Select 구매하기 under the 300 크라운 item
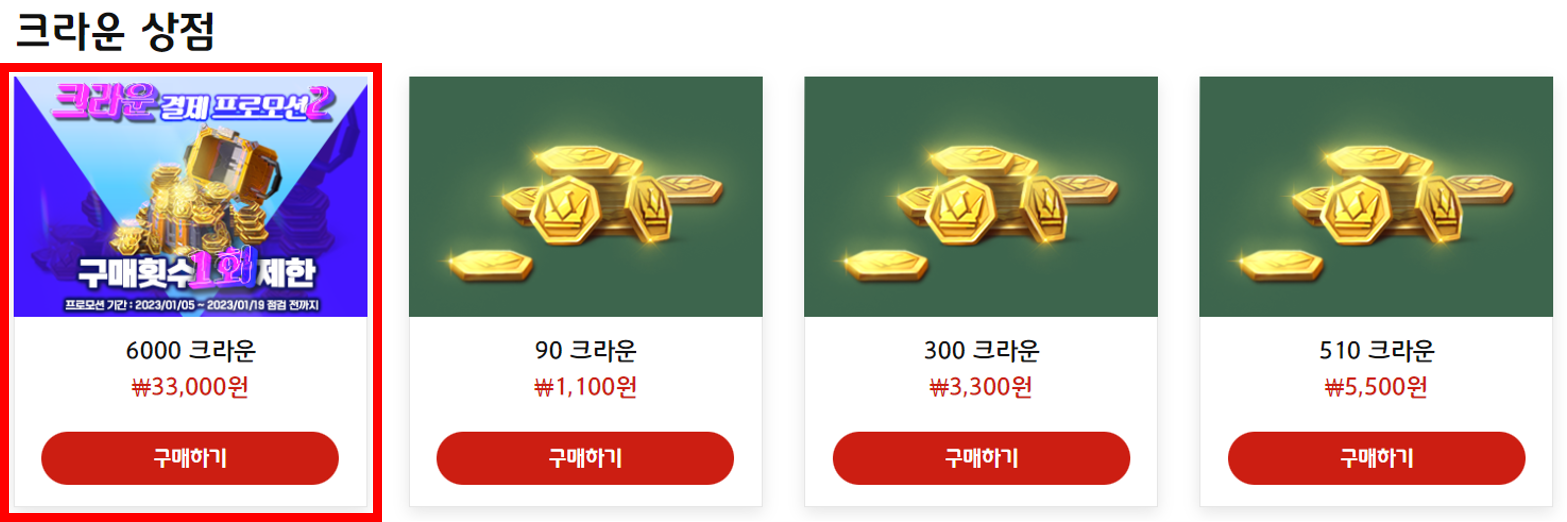This screenshot has width=1567, height=522. point(981,458)
